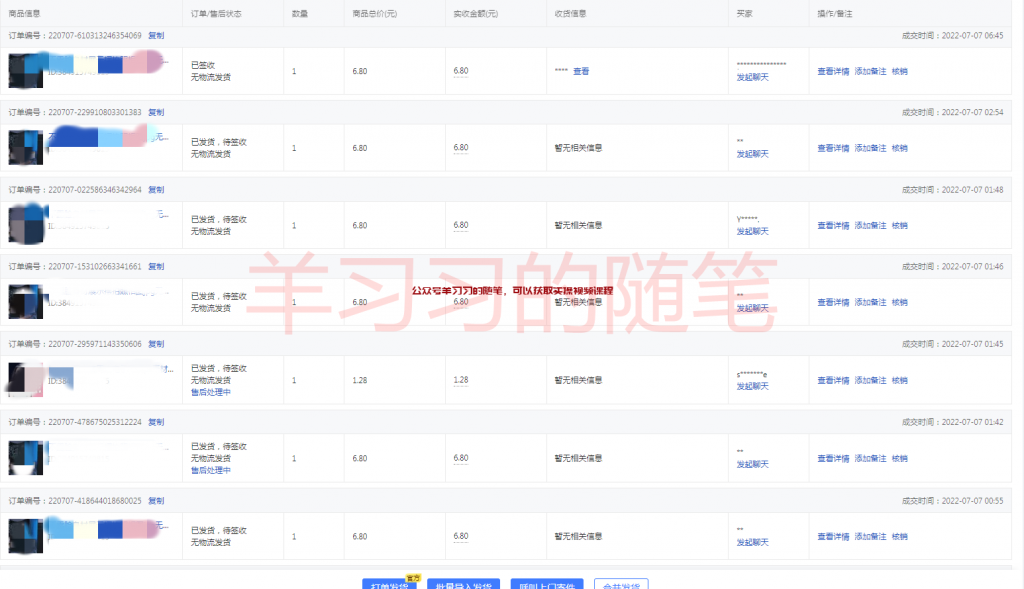This screenshot has height=589, width=1024.
Task: Click 核销 for order ending in 342964
Action: click(900, 225)
